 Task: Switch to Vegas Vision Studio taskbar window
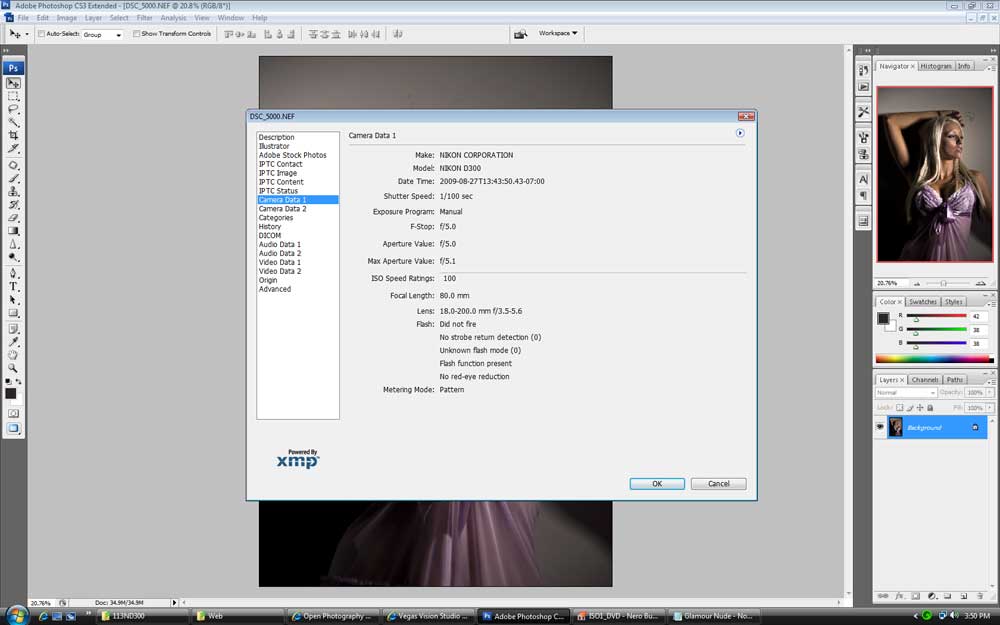pyautogui.click(x=427, y=616)
